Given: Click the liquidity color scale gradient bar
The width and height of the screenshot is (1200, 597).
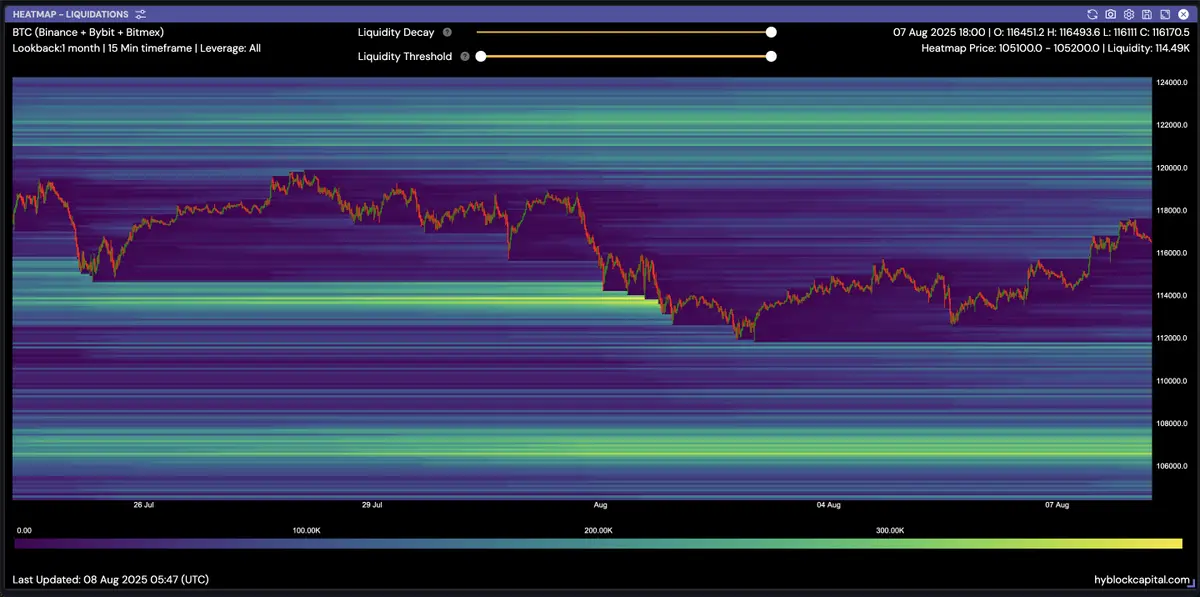Looking at the screenshot, I should [598, 543].
